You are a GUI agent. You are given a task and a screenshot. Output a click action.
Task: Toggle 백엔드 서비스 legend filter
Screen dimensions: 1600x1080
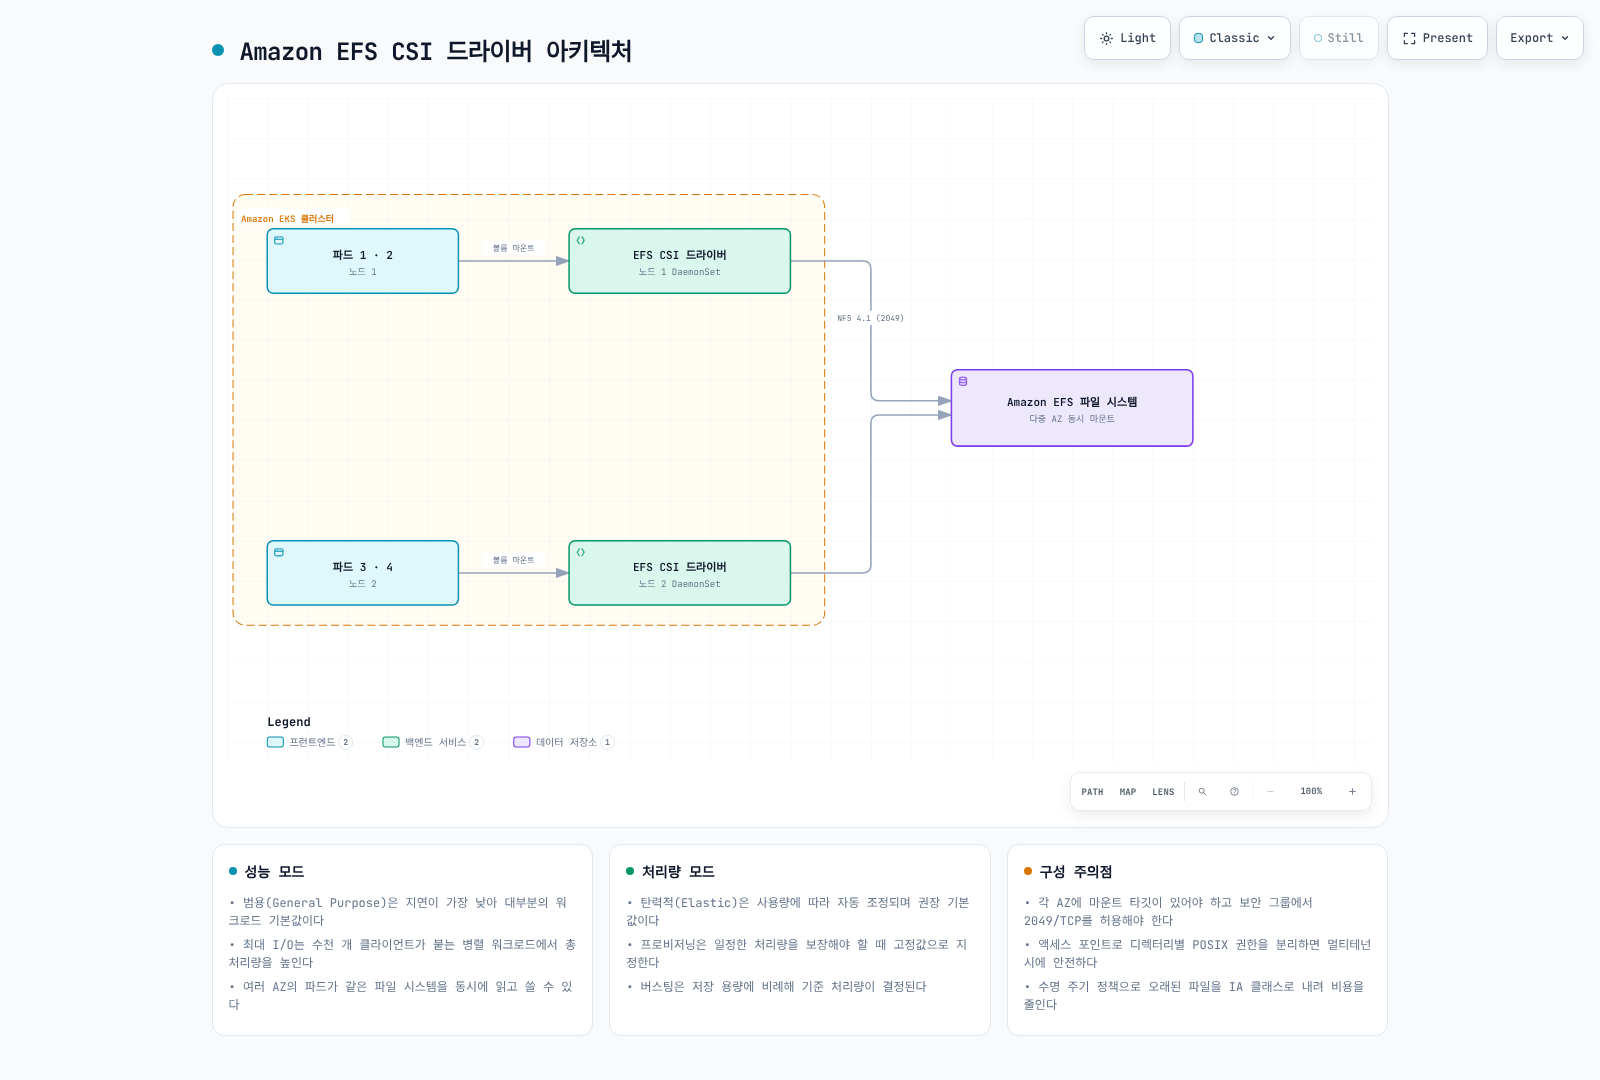click(433, 742)
